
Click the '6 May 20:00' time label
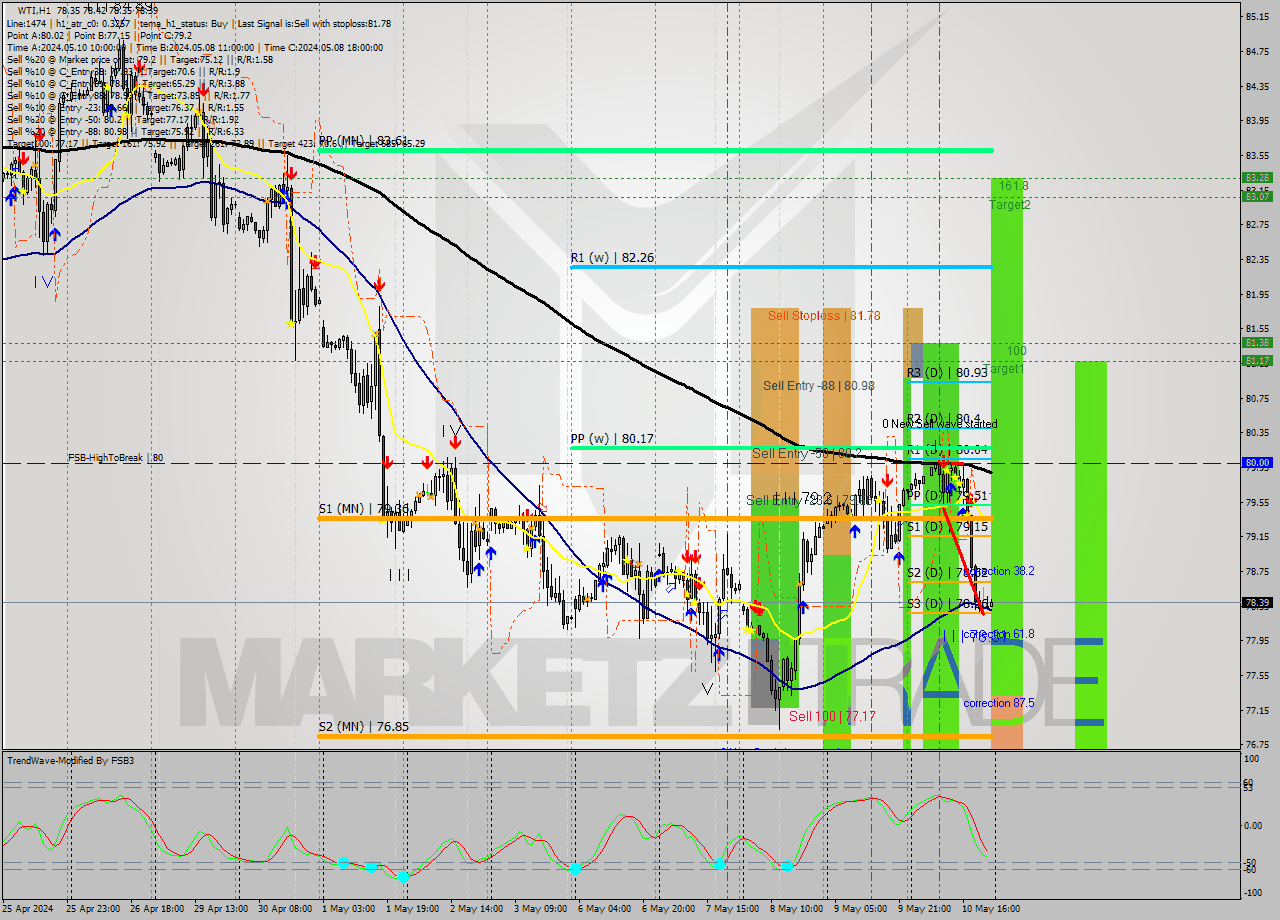pyautogui.click(x=668, y=909)
